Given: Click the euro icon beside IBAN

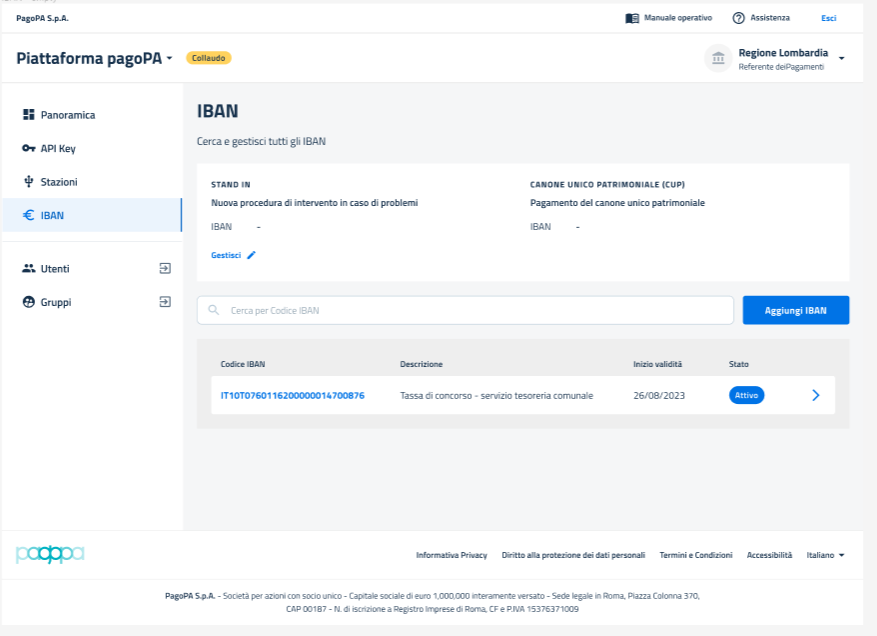Looking at the screenshot, I should [28, 215].
